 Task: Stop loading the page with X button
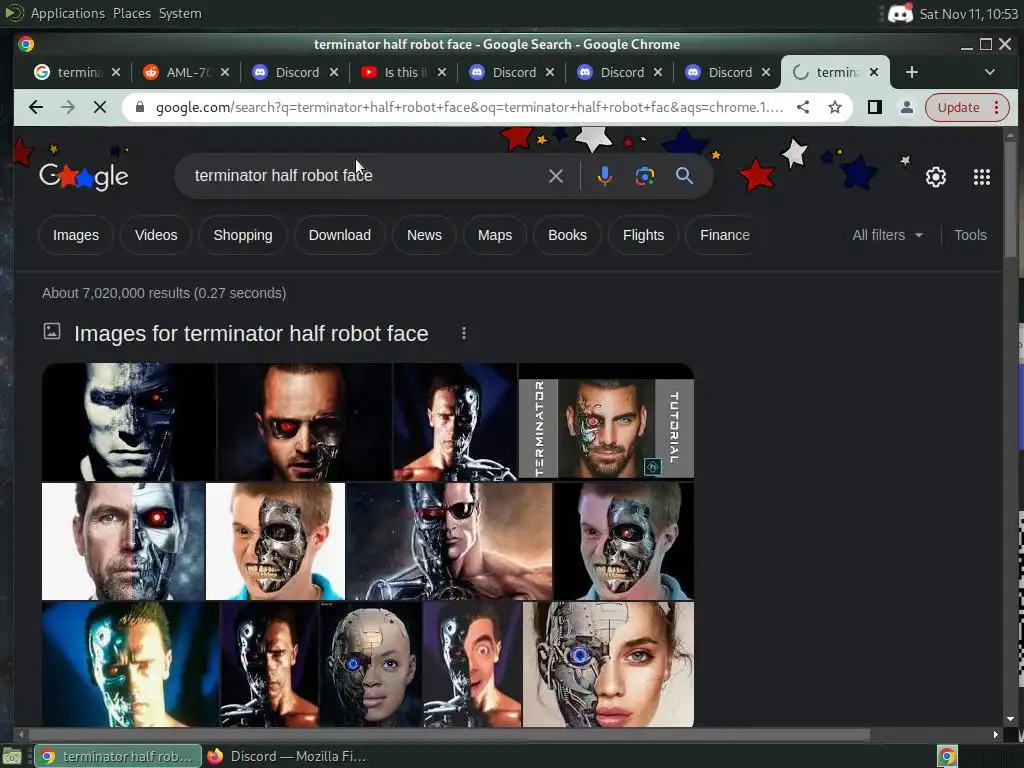[x=100, y=107]
